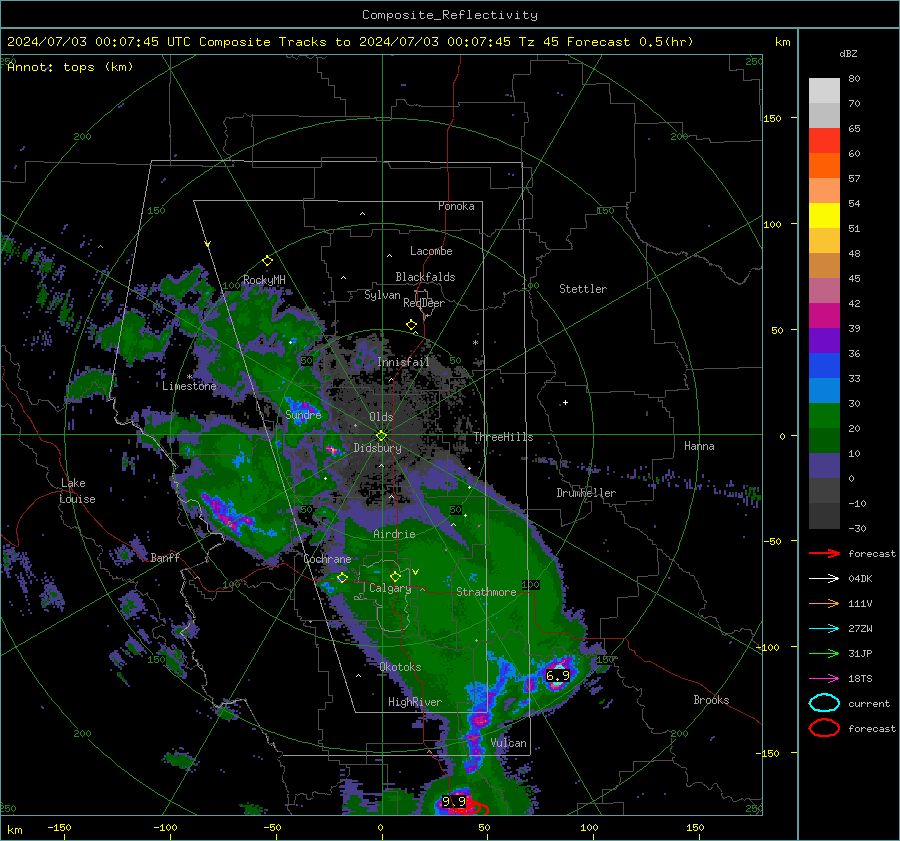Pick the slate 0-10 dBZ swatch
Image resolution: width=900 pixels, height=841 pixels.
click(824, 466)
